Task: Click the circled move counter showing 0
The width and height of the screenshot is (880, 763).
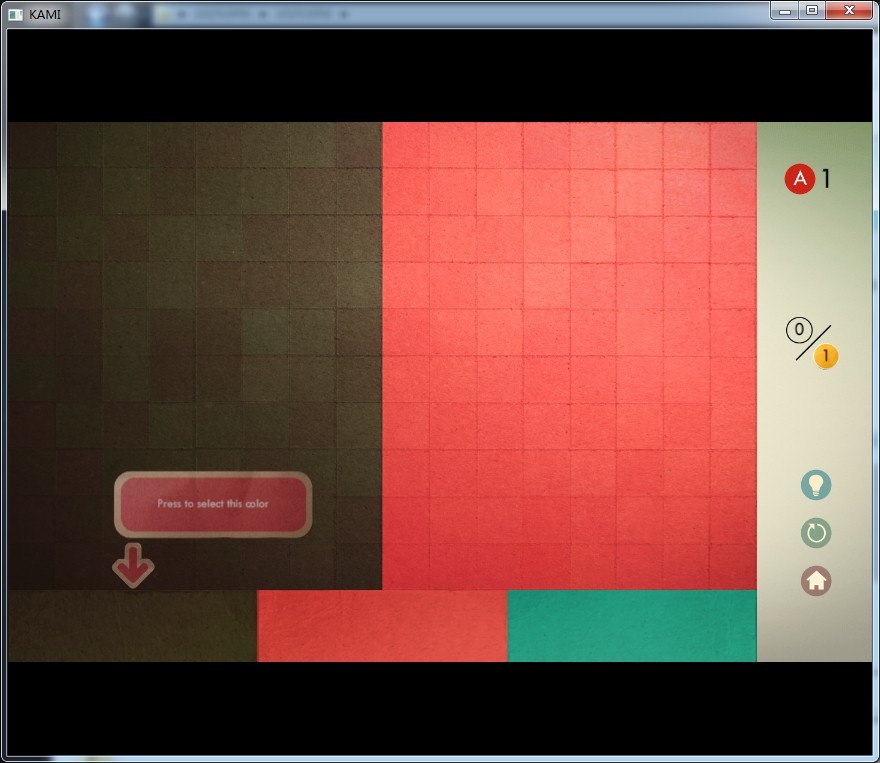Action: [799, 330]
